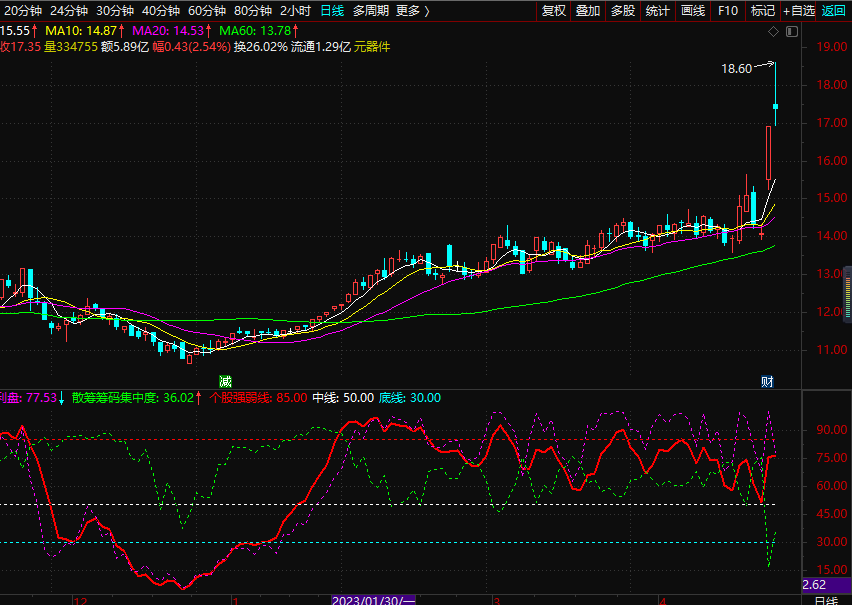Click the 元器件 sector link

click(x=372, y=46)
